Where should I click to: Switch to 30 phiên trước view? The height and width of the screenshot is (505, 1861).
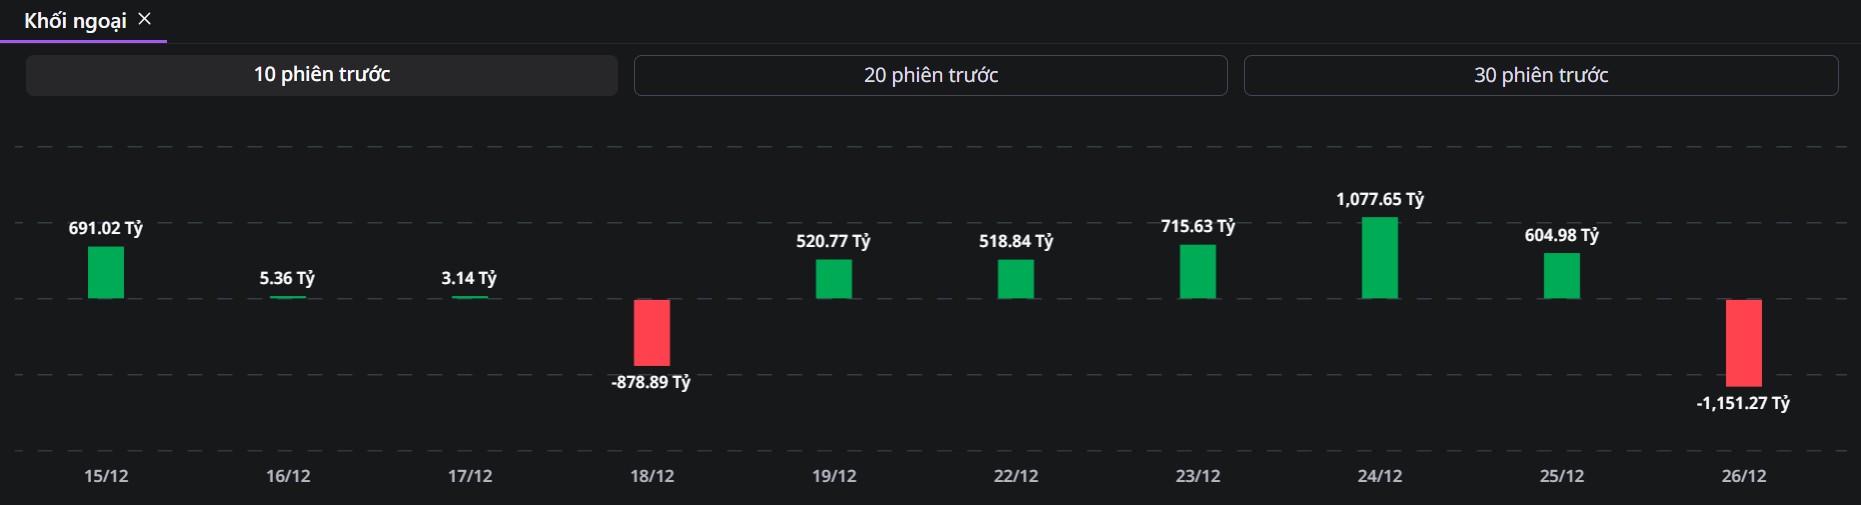click(1540, 76)
